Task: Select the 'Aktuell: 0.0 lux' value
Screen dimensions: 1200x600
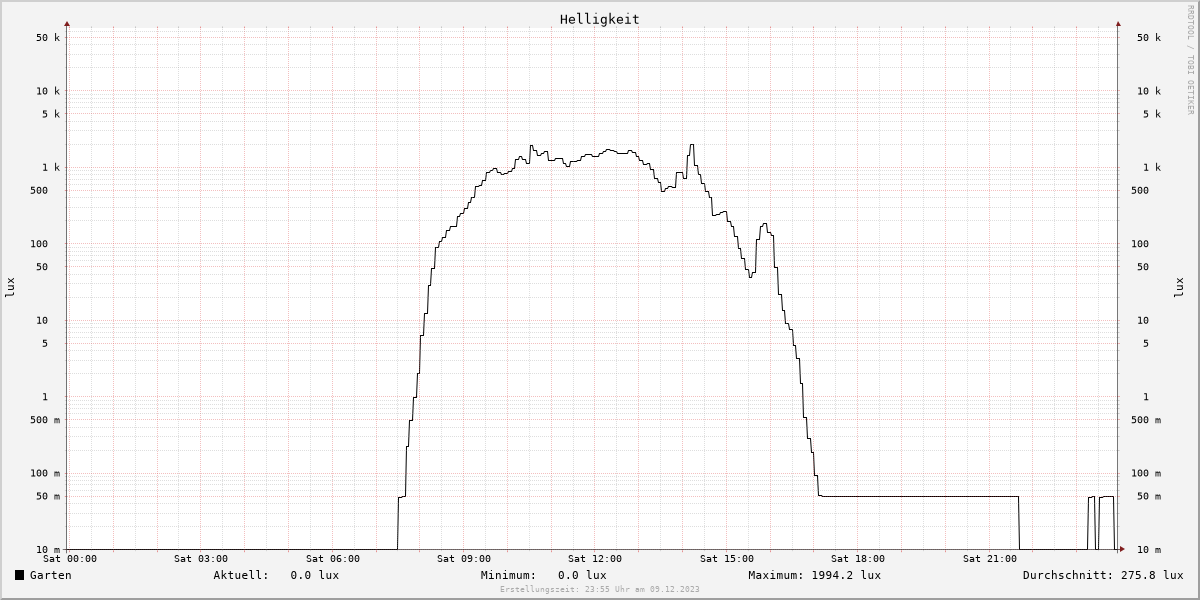Action: [x=276, y=575]
